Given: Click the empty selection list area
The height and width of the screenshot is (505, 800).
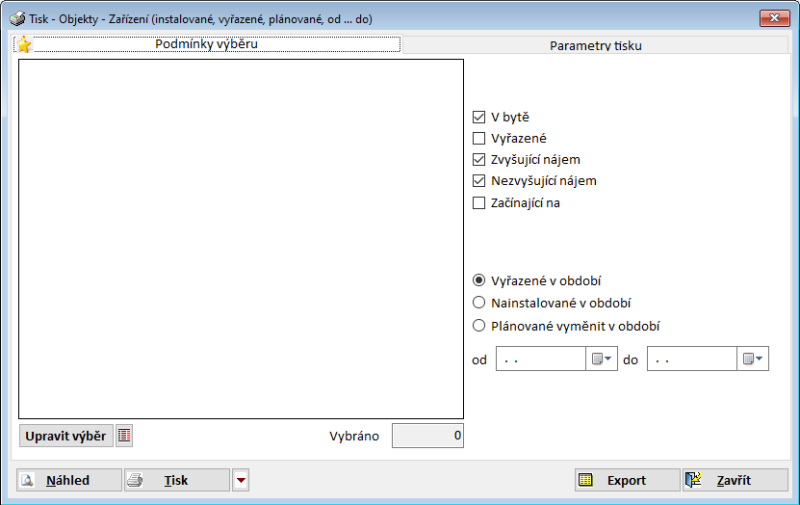Looking at the screenshot, I should point(241,239).
